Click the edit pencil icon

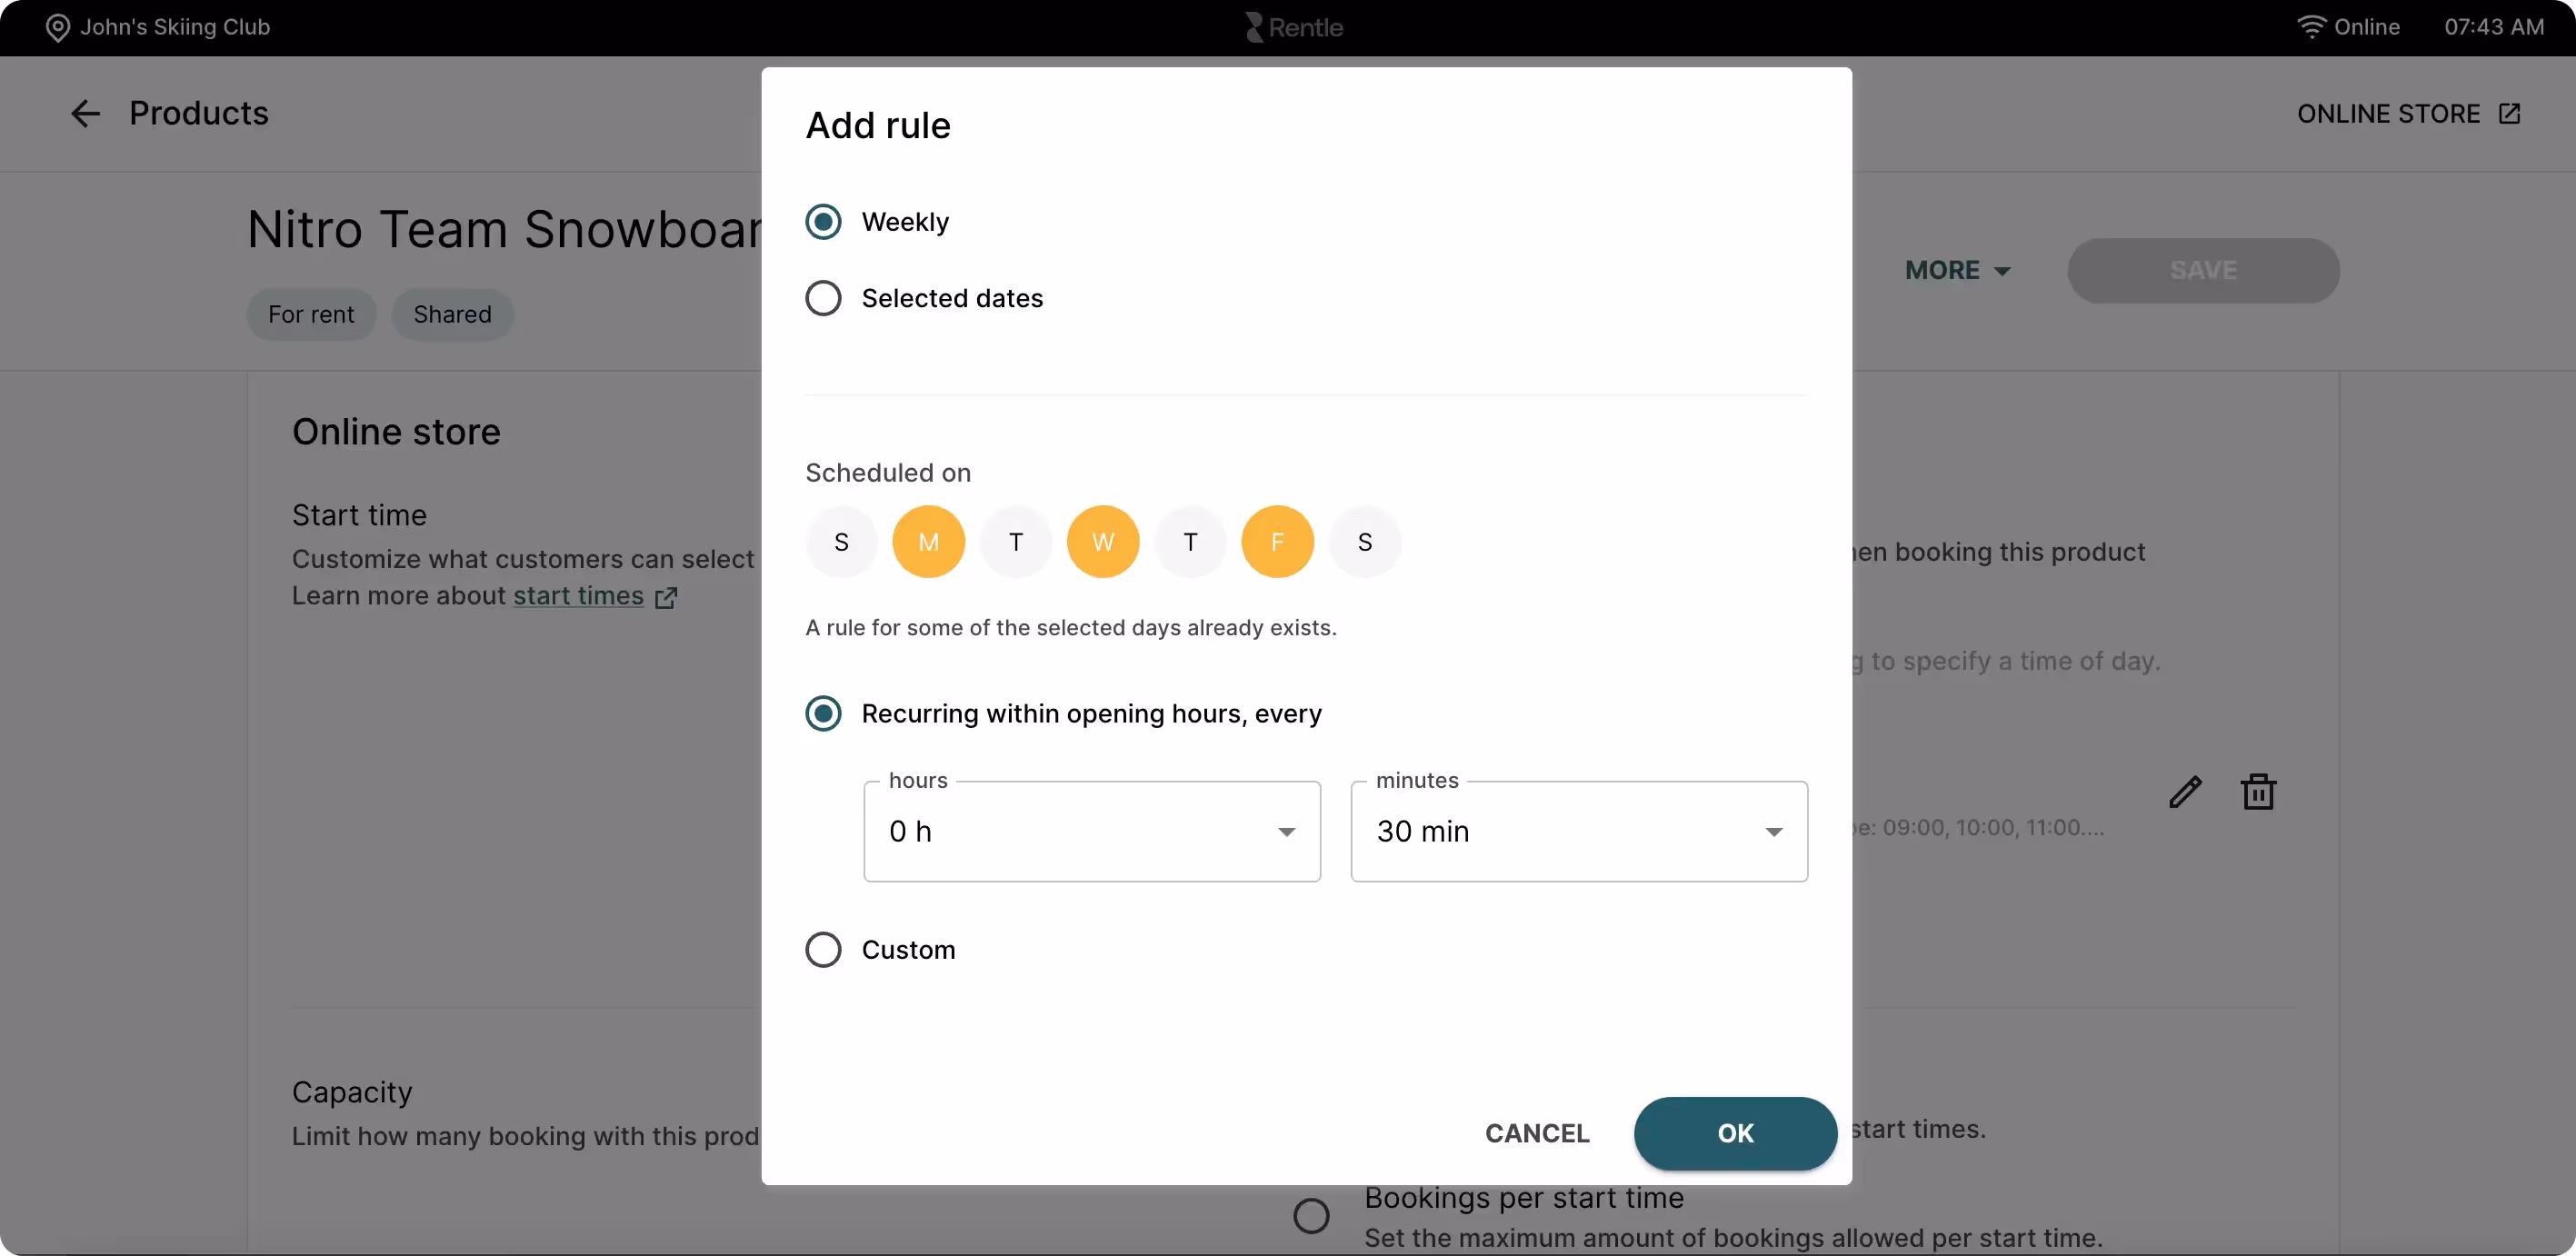coord(2186,790)
